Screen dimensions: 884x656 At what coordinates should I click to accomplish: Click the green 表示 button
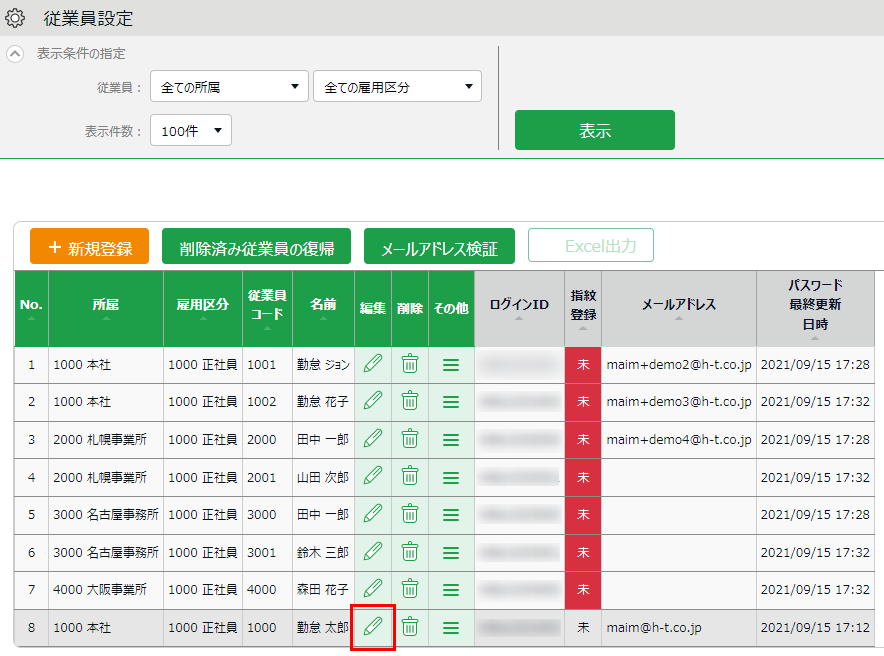pos(595,130)
